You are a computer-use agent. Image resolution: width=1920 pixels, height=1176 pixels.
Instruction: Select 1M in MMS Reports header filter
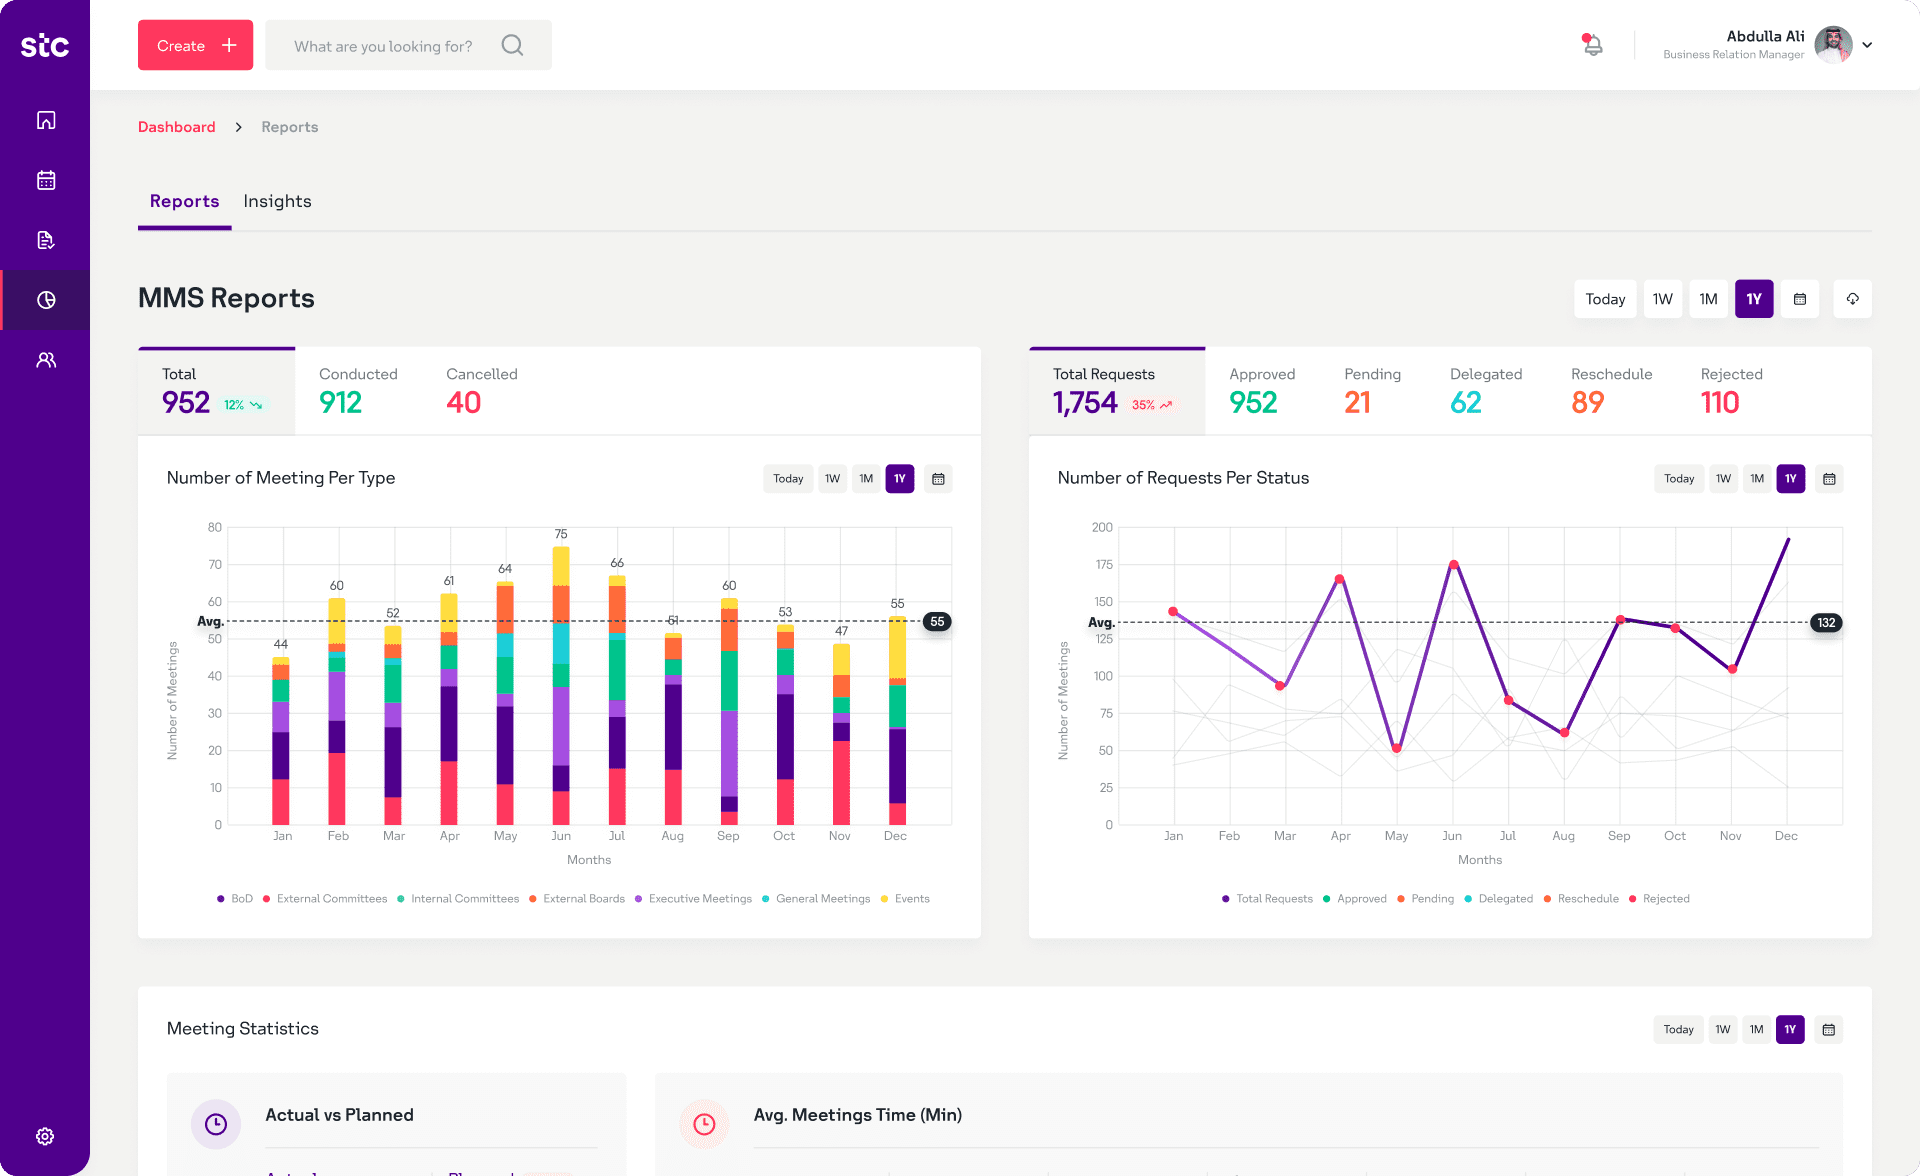click(x=1708, y=299)
